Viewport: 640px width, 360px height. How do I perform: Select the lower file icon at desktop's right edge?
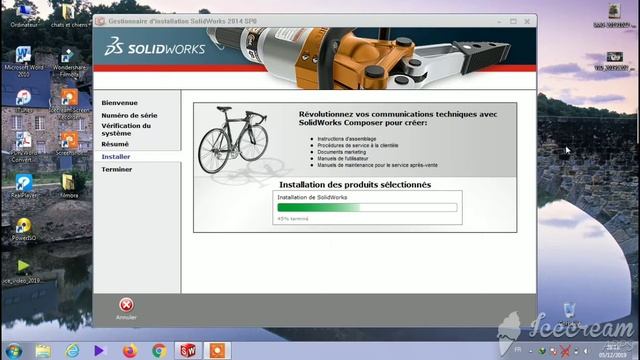point(614,60)
